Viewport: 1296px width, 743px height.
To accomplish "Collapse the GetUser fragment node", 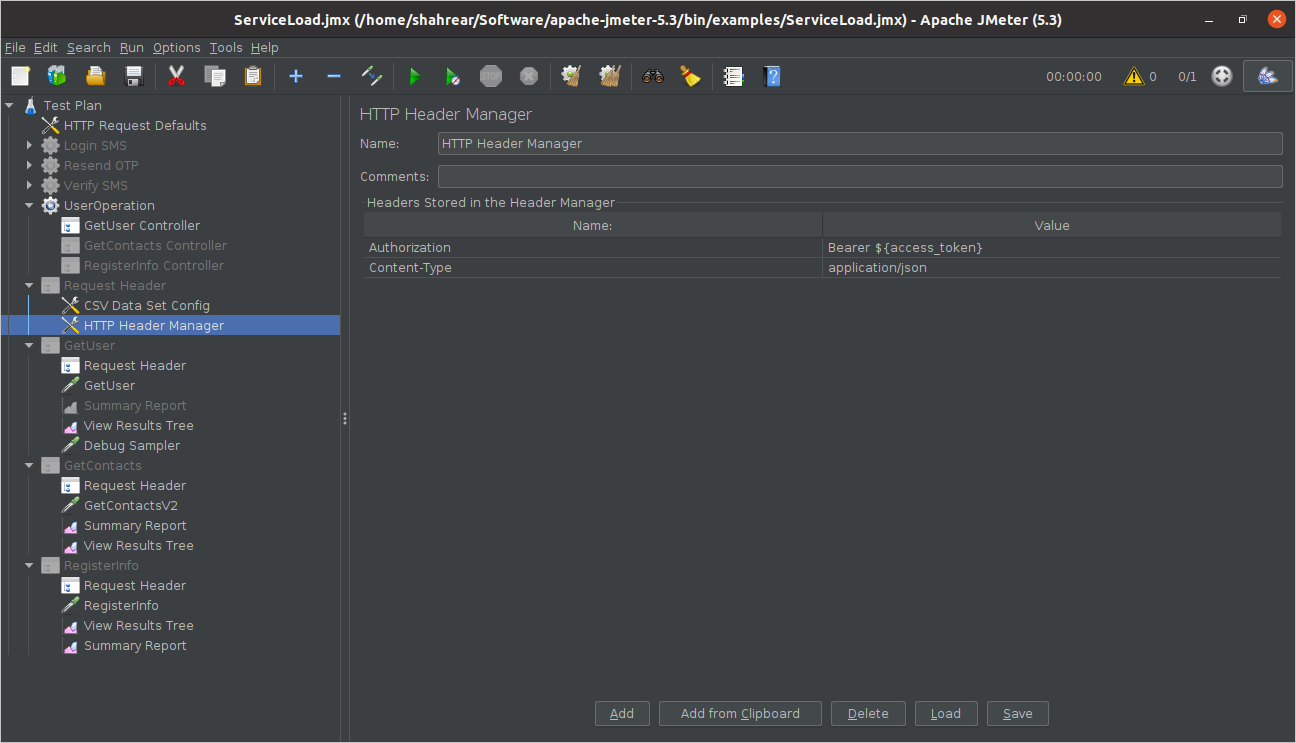I will click(29, 345).
